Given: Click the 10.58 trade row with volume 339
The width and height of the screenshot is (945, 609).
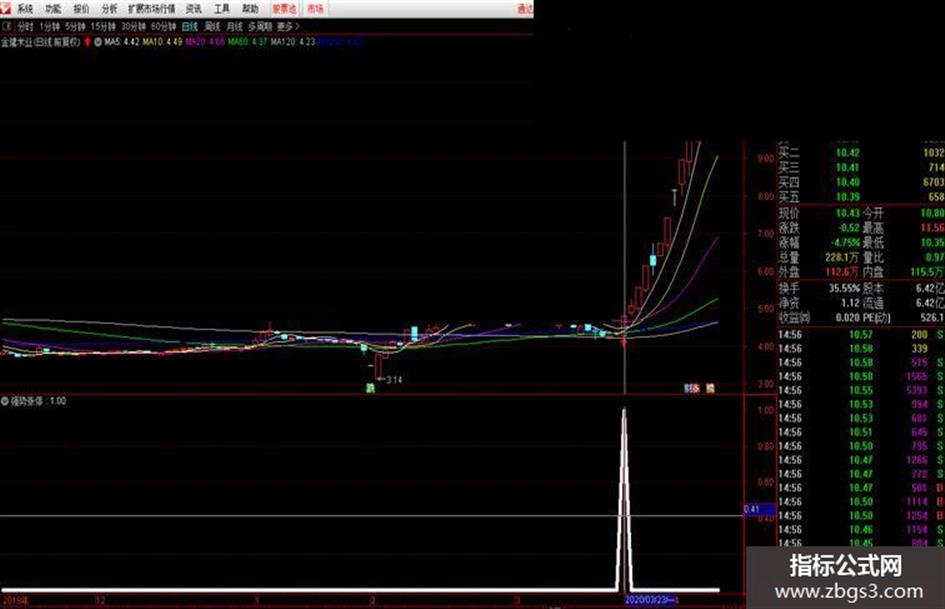Looking at the screenshot, I should pos(861,349).
